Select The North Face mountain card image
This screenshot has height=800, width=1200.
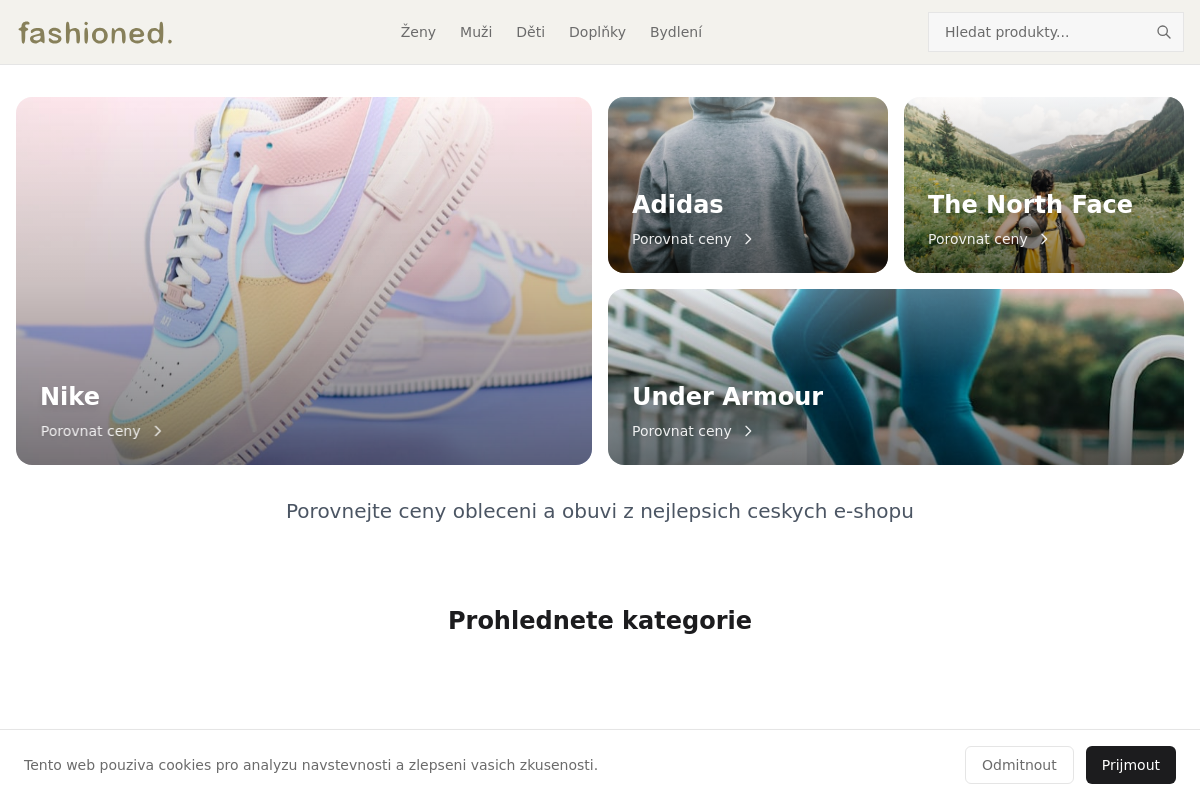(x=1044, y=185)
